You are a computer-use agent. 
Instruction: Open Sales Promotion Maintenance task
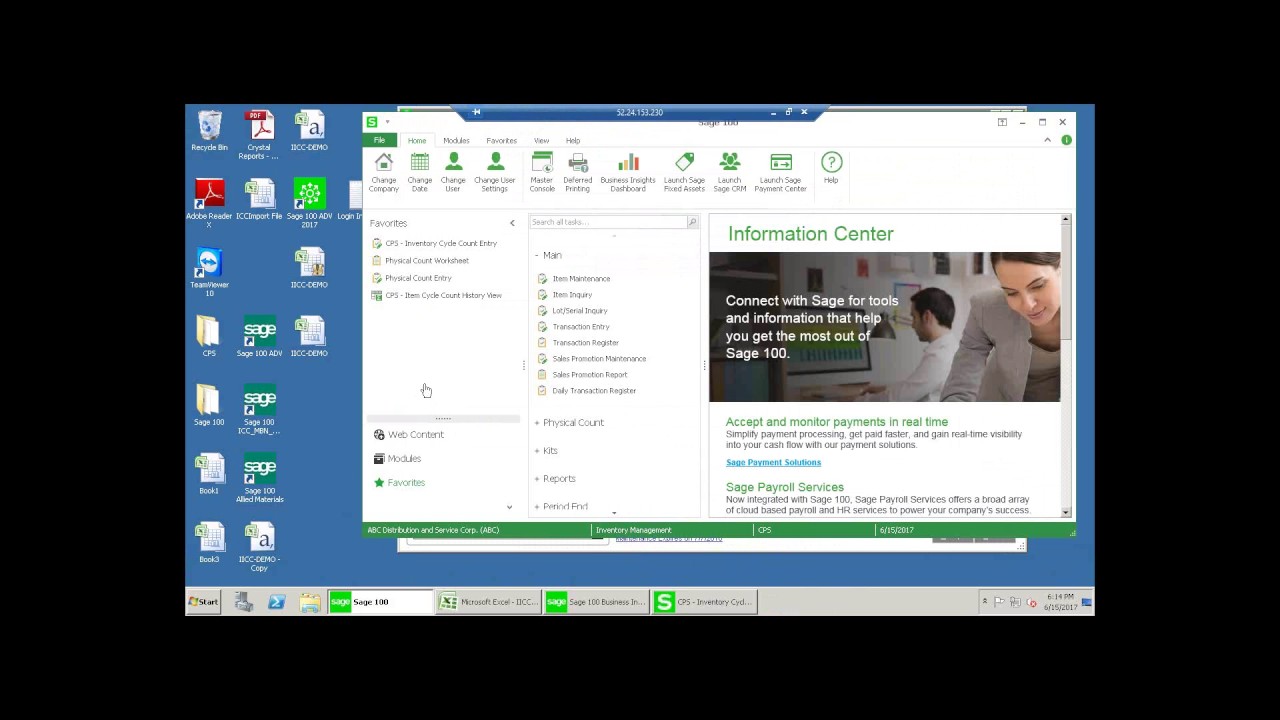coord(592,358)
